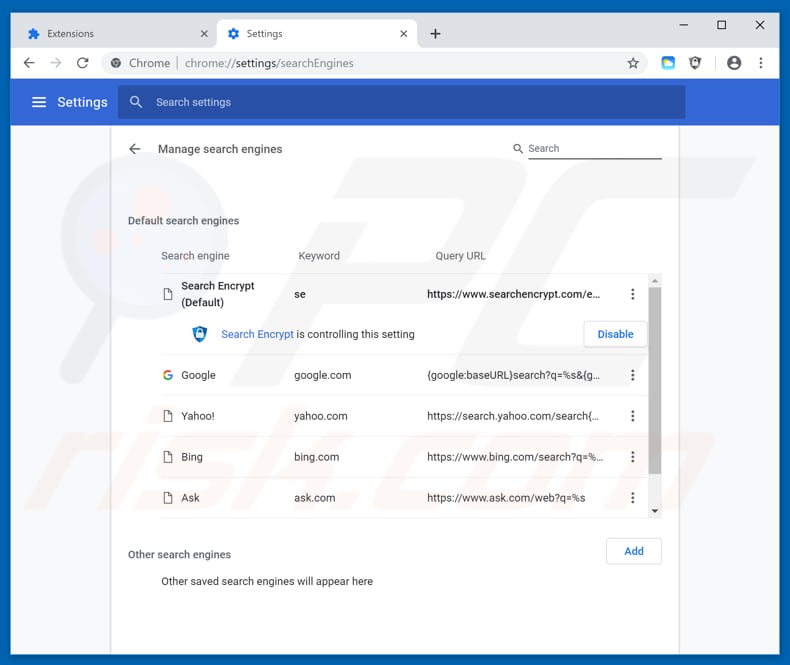The image size is (790, 665).
Task: Open more actions for Google row
Action: coord(632,375)
